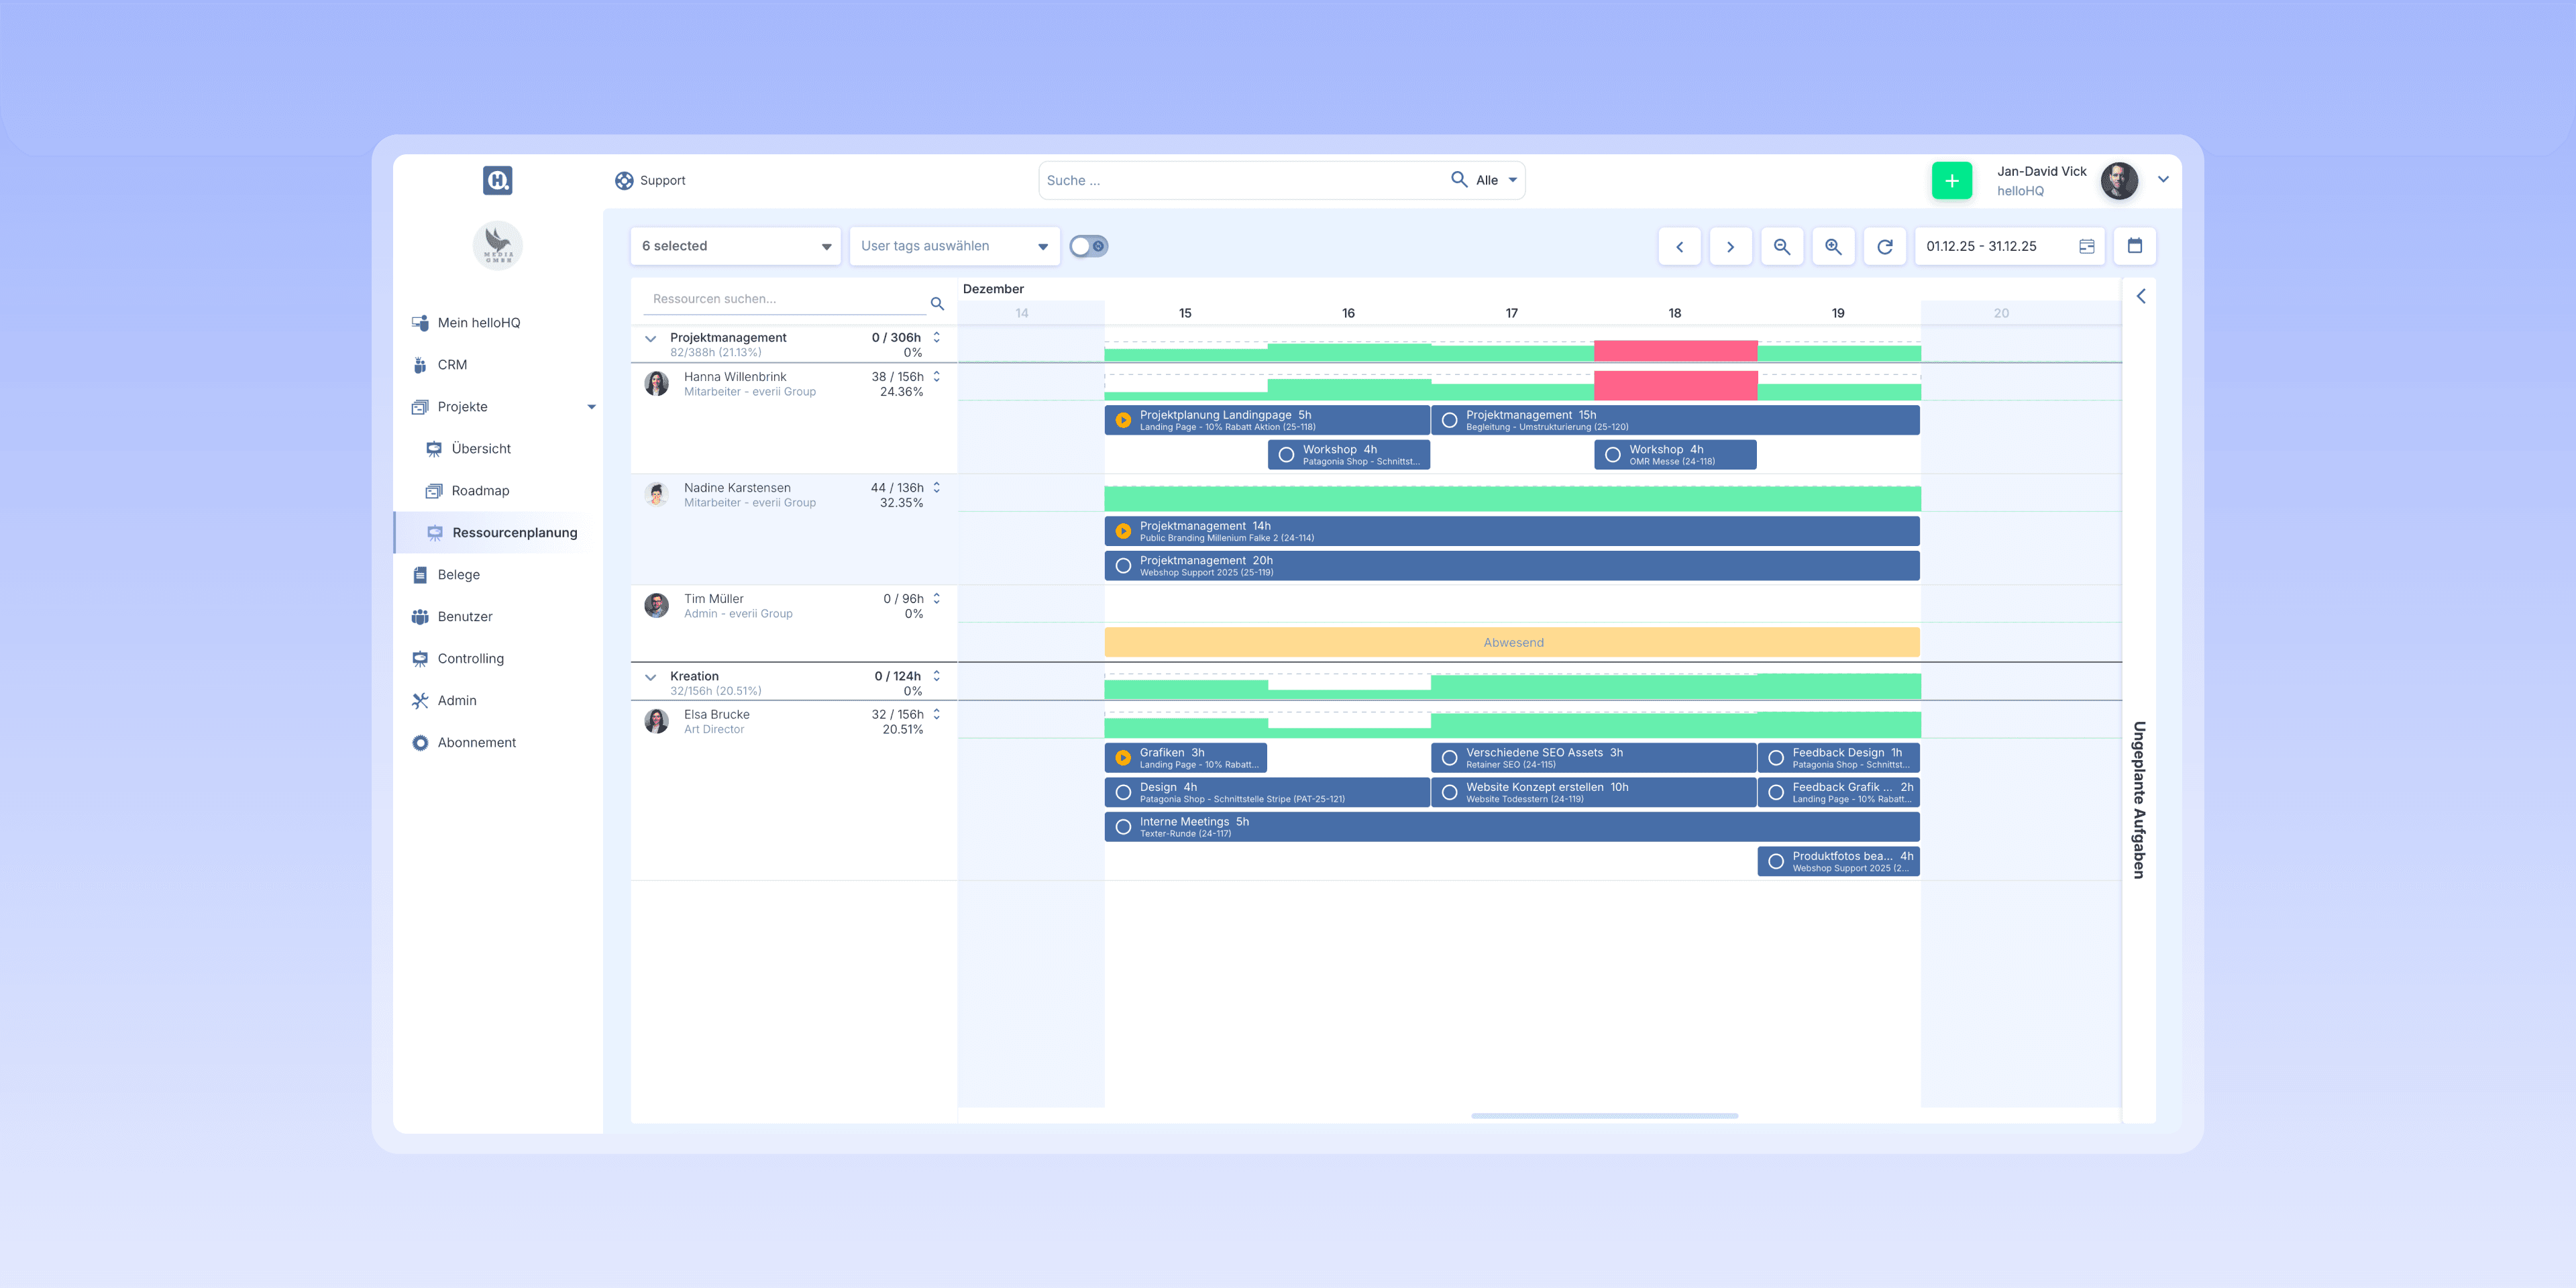Check the circle on Website Konzept erstellen
2576x1288 pixels.
[x=1449, y=792]
